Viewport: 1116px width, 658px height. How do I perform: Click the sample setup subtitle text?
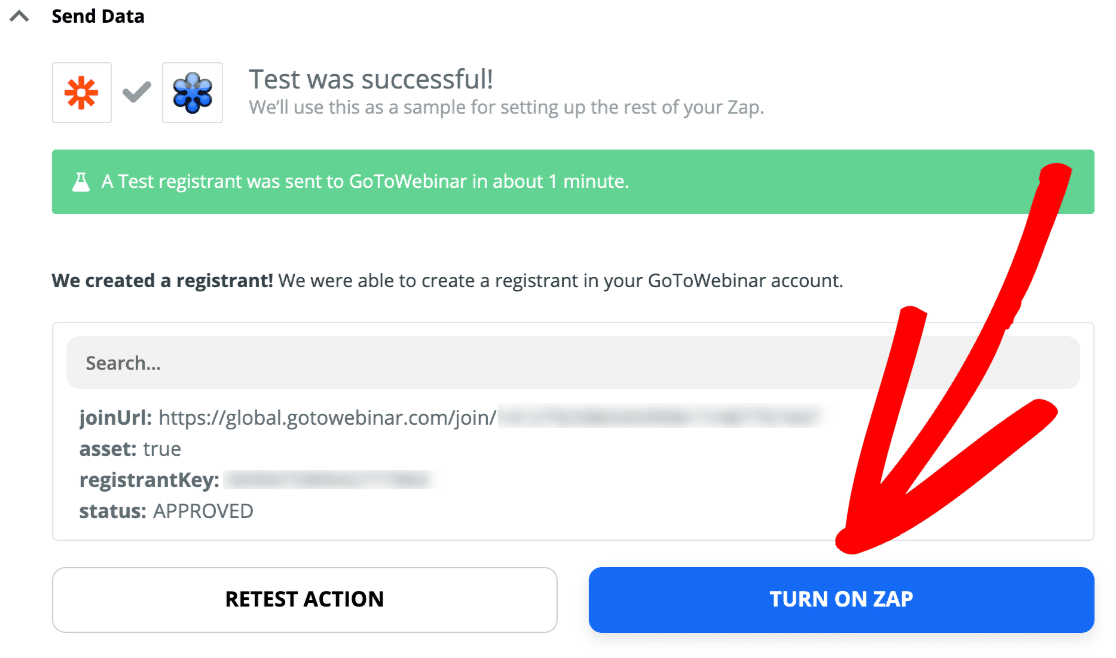click(x=506, y=107)
